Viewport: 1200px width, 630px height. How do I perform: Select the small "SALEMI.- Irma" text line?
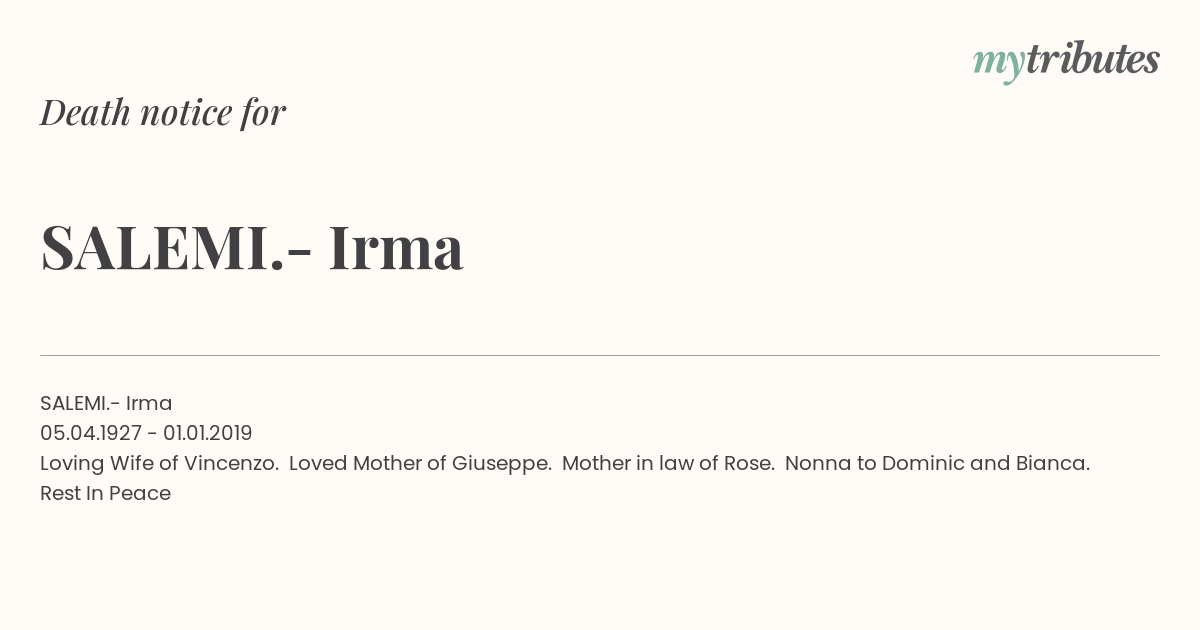(x=106, y=403)
